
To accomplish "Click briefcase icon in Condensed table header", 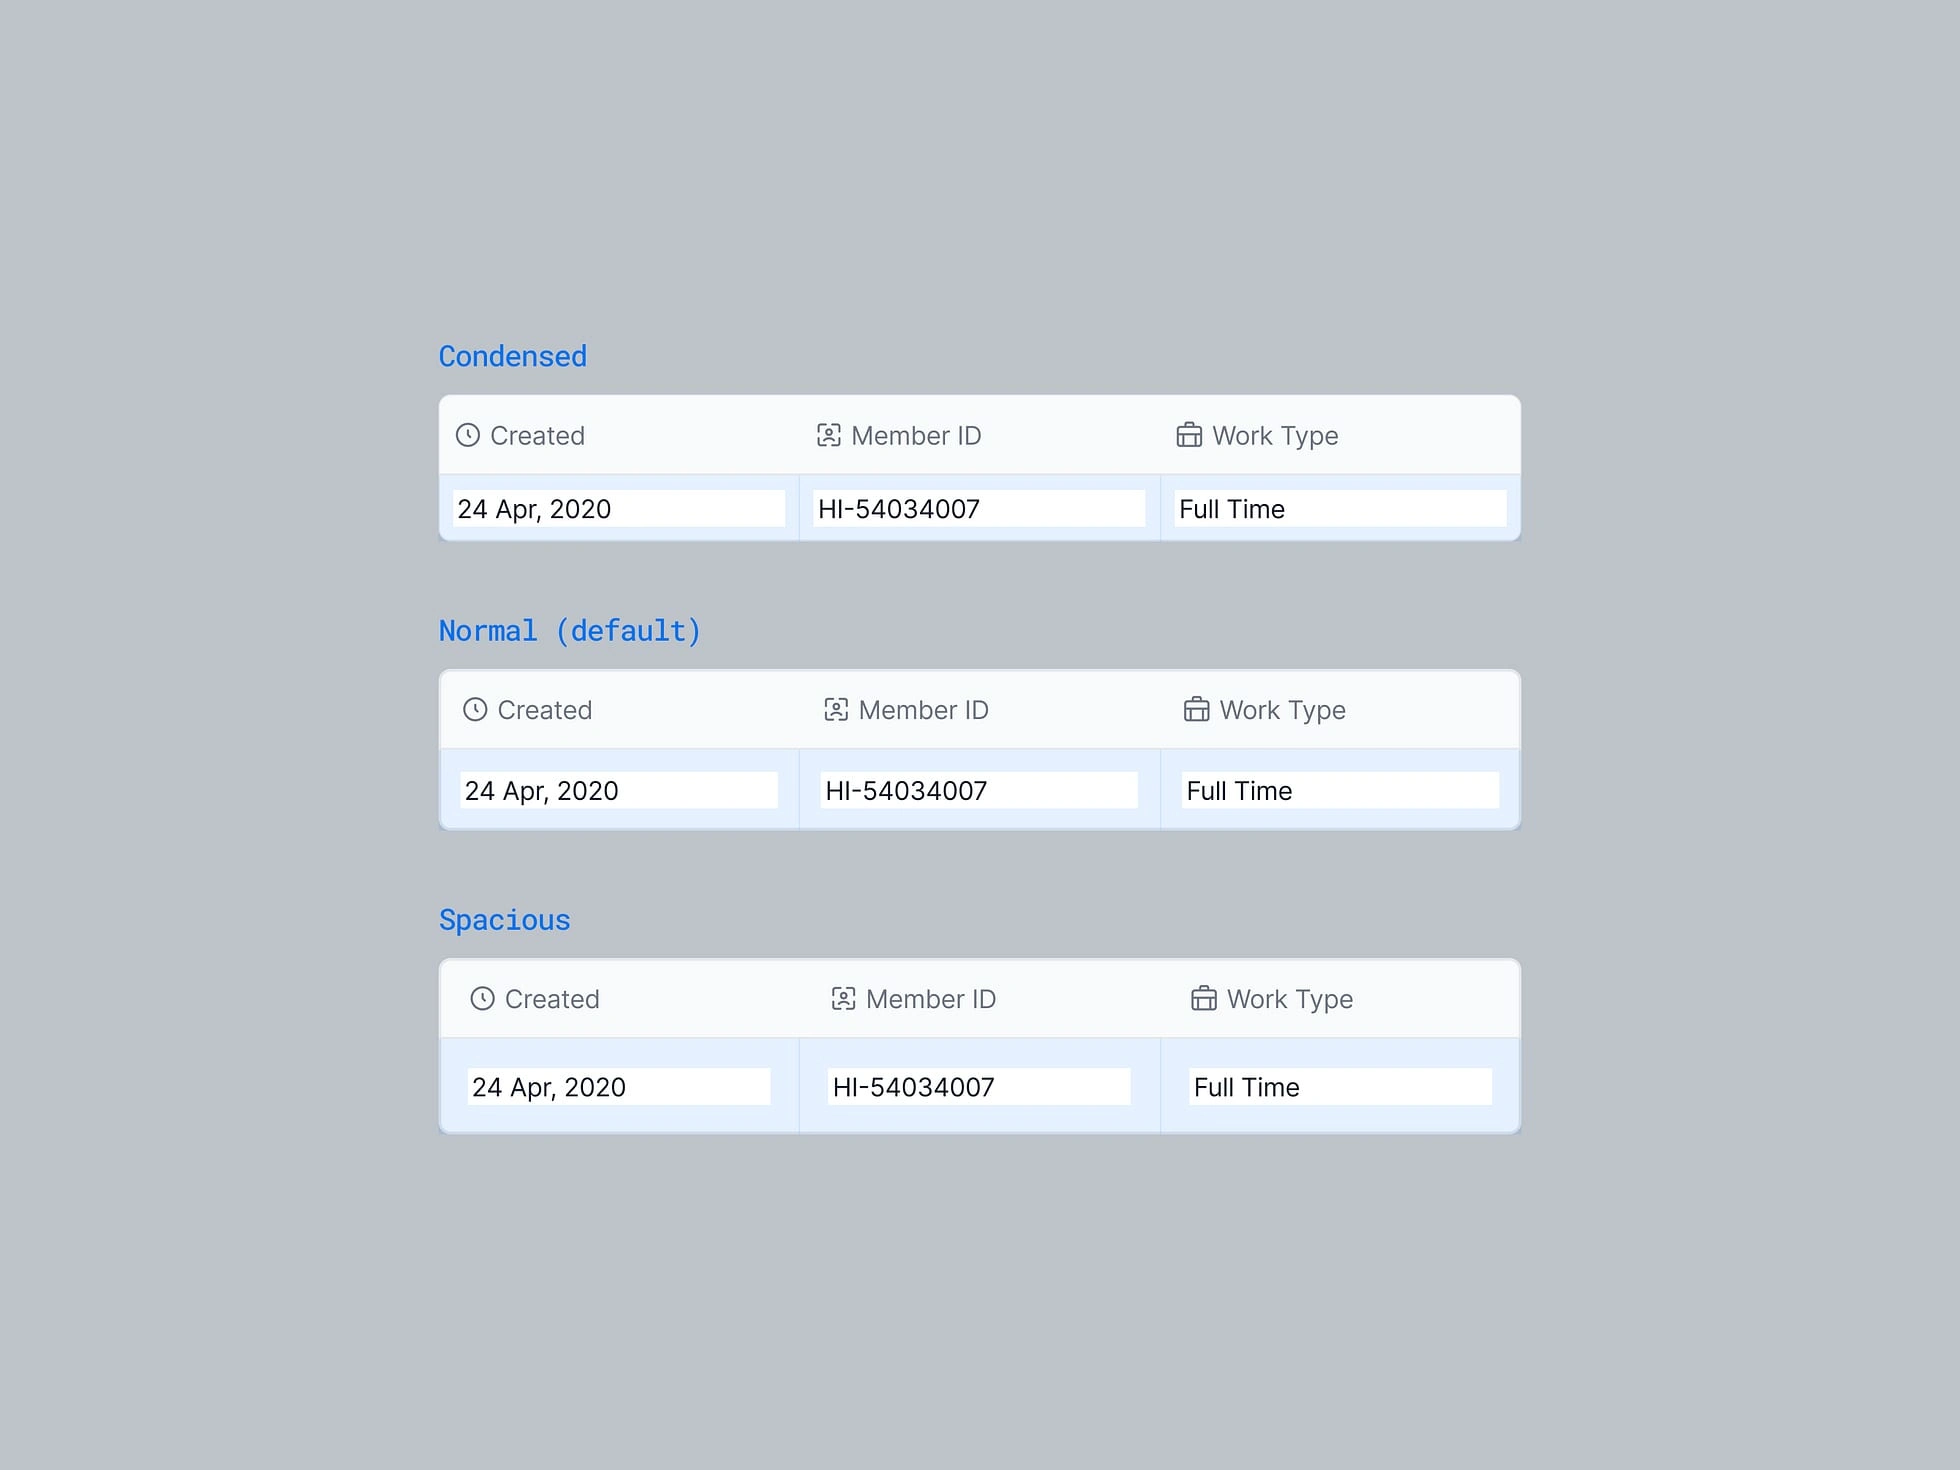I will pos(1189,435).
